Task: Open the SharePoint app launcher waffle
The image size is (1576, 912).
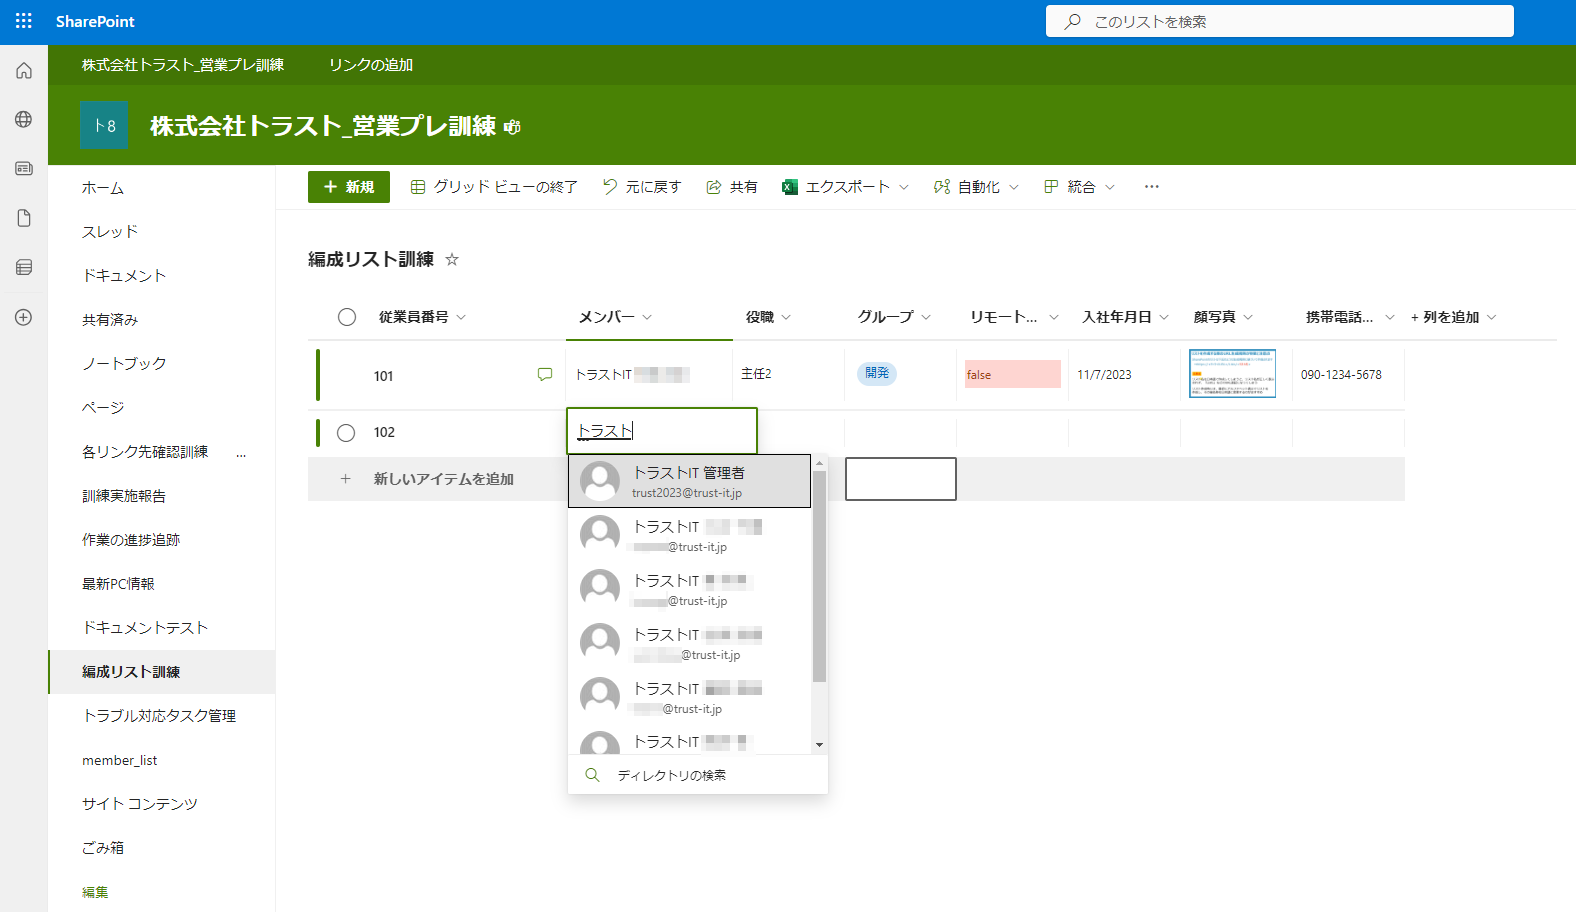Action: (x=24, y=21)
